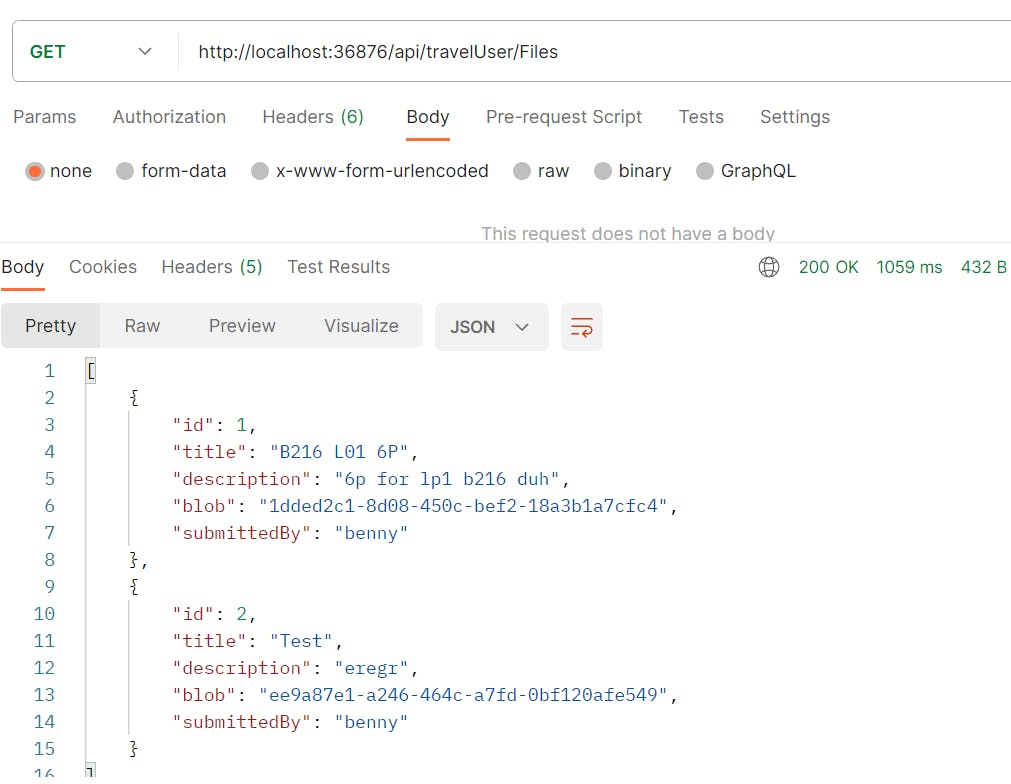Click the request URL input field
Viewport: 1011px width, 784px height.
pyautogui.click(x=590, y=52)
